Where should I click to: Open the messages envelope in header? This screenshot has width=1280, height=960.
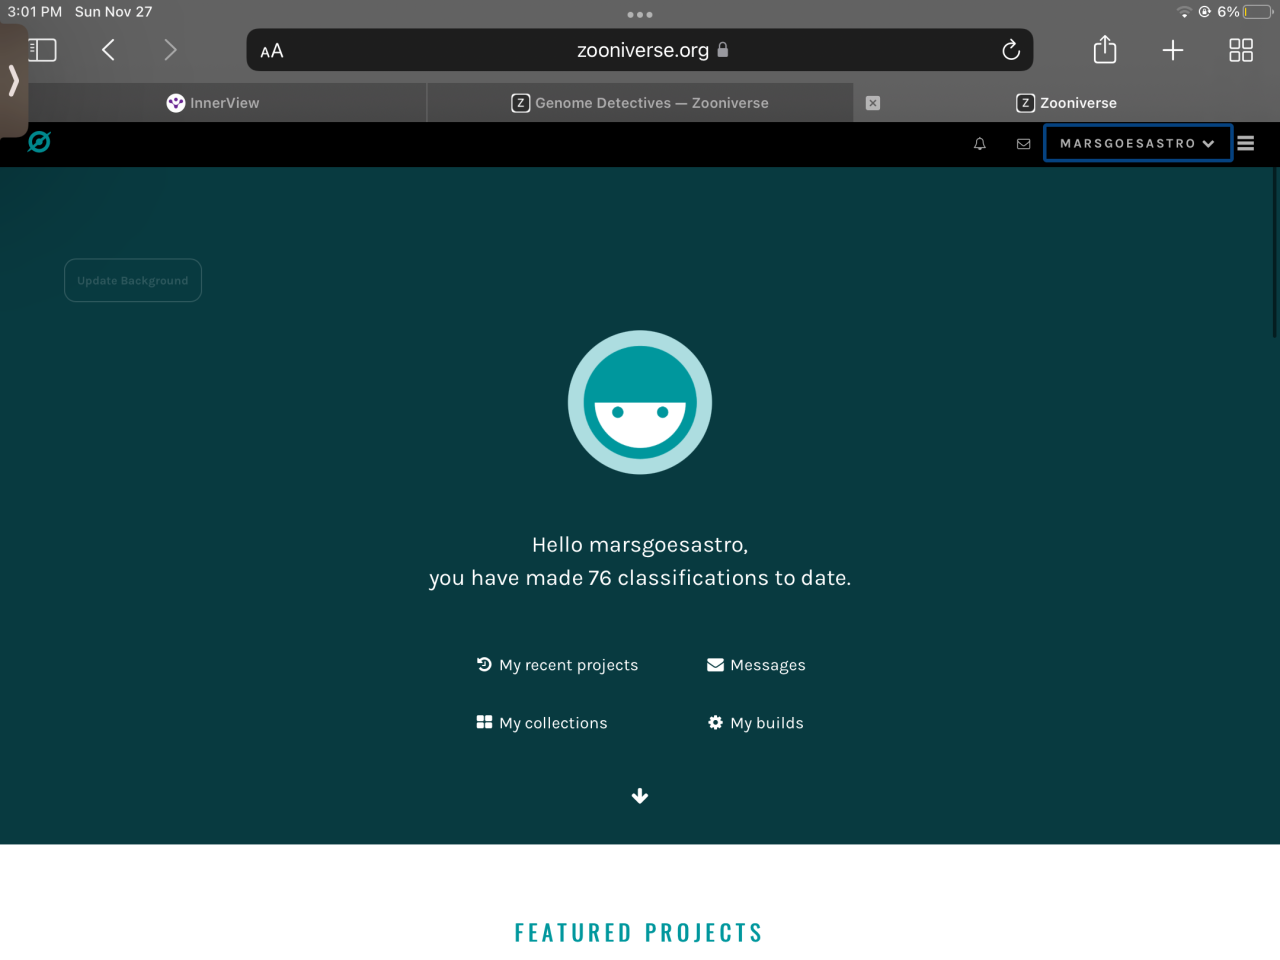coord(1023,144)
